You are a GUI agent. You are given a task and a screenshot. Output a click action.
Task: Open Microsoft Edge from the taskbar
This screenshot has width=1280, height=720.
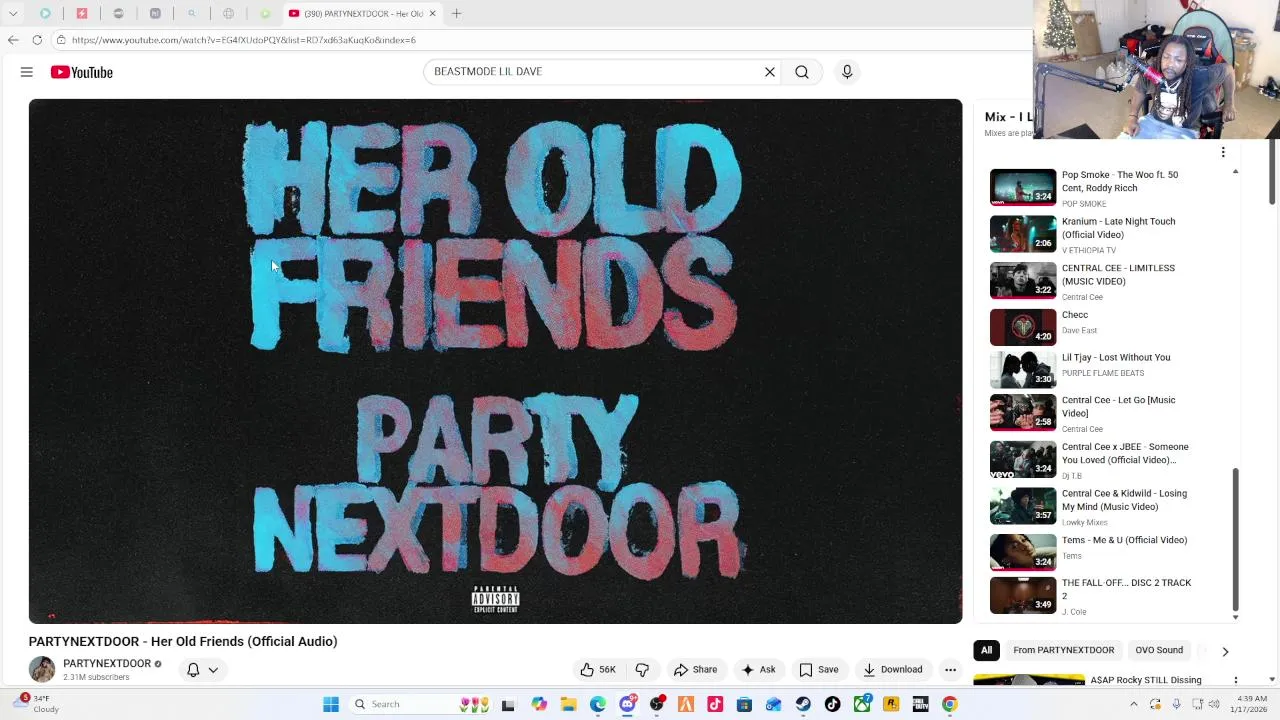pos(598,704)
